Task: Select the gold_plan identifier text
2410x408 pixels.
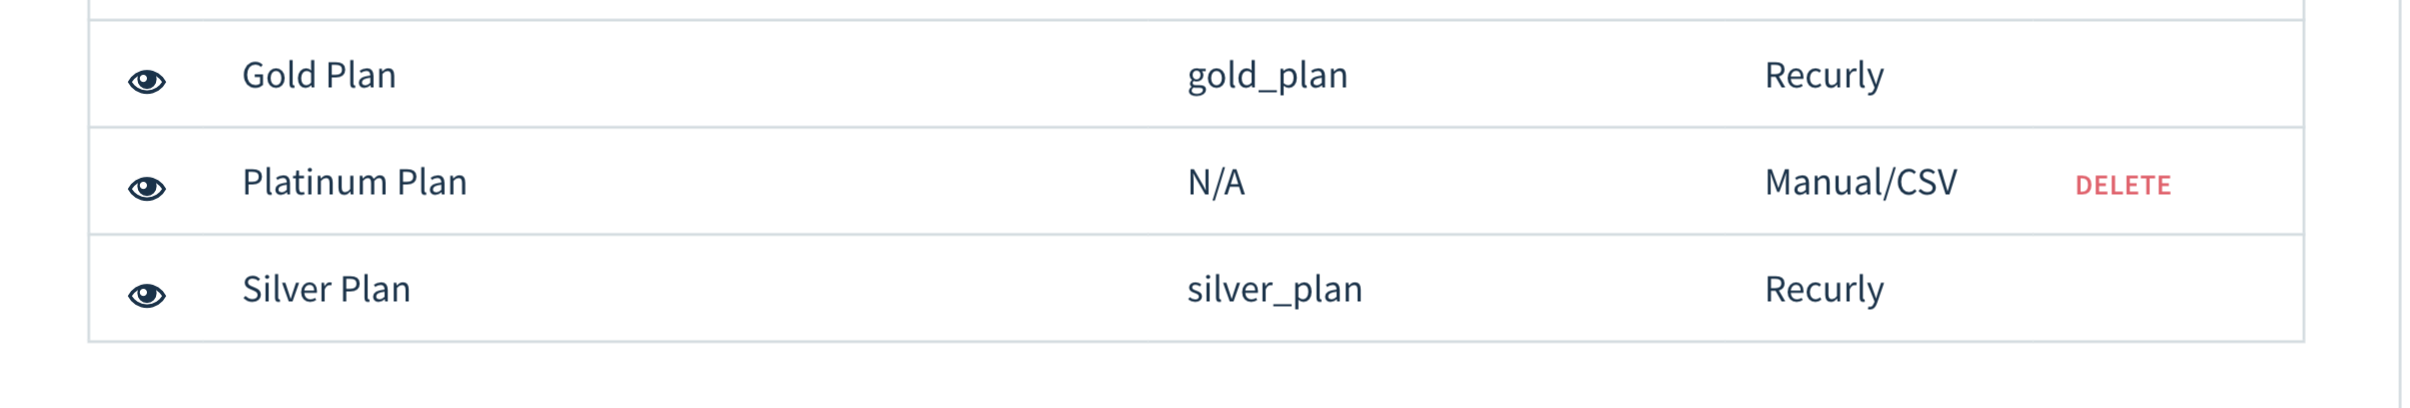Action: [1267, 77]
